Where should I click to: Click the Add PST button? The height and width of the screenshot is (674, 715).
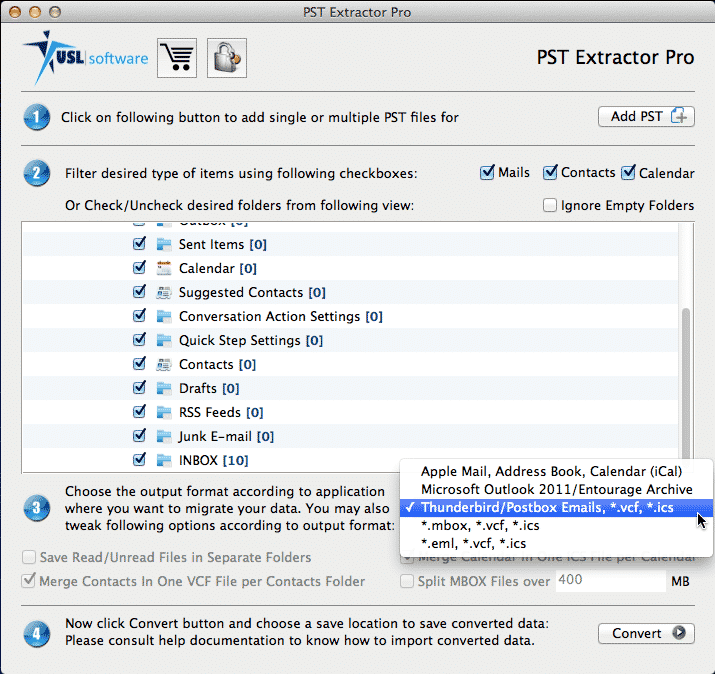click(x=646, y=117)
